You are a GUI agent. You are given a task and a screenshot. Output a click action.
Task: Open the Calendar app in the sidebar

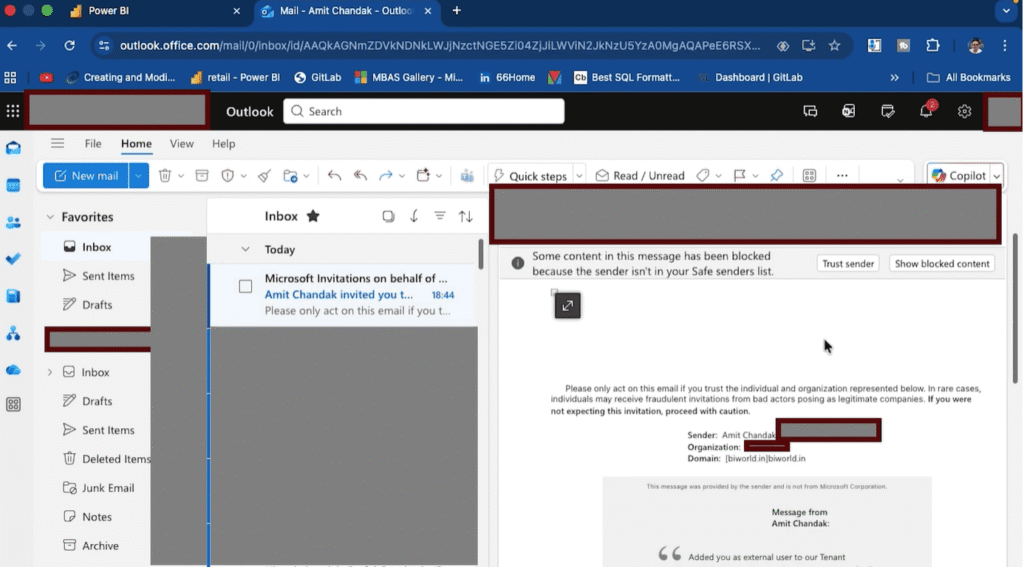13,186
